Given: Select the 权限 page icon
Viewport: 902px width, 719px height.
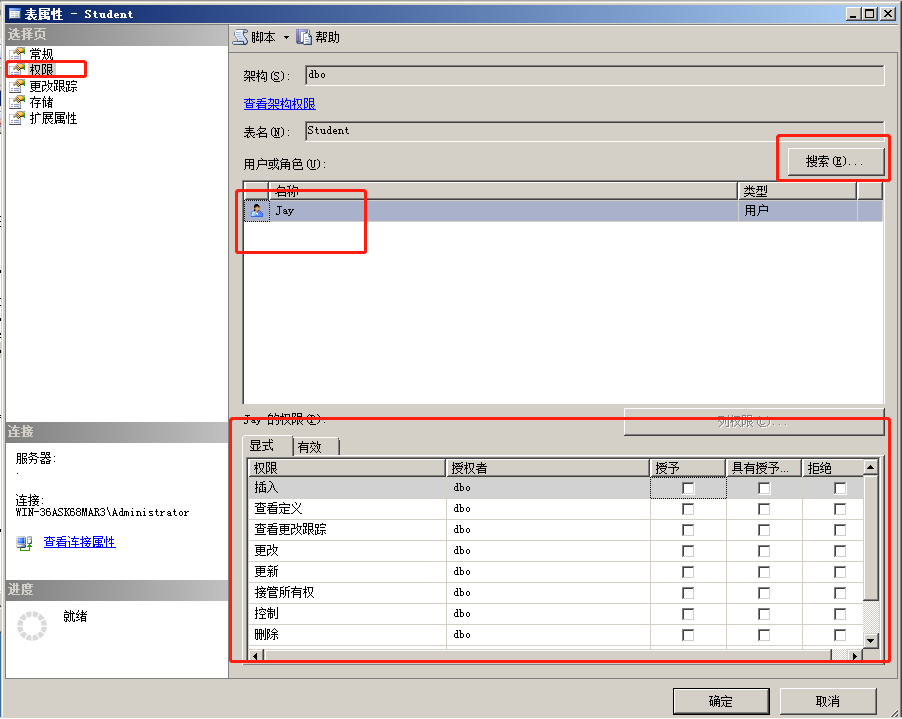Looking at the screenshot, I should click(18, 70).
